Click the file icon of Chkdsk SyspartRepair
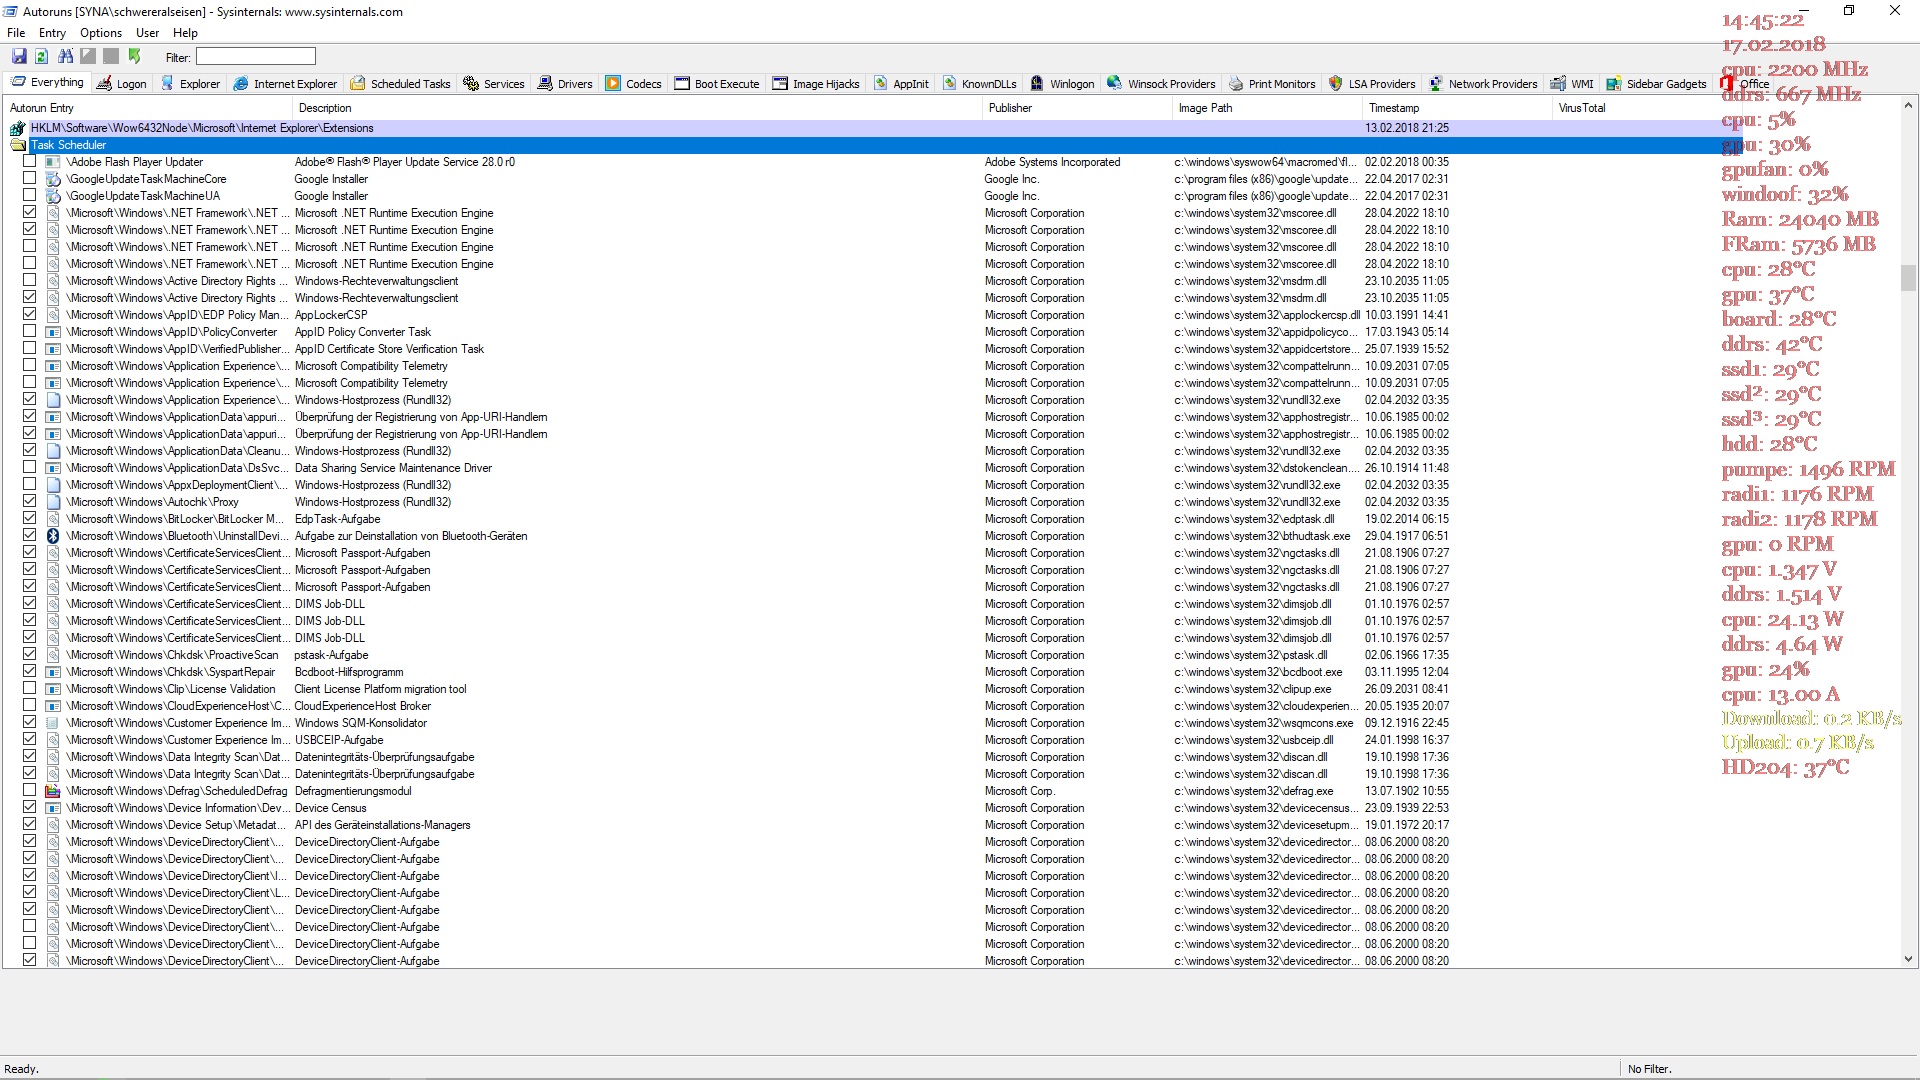 pos(53,672)
